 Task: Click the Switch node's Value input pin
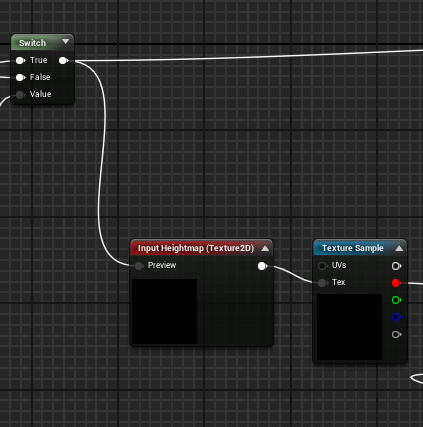[x=20, y=95]
